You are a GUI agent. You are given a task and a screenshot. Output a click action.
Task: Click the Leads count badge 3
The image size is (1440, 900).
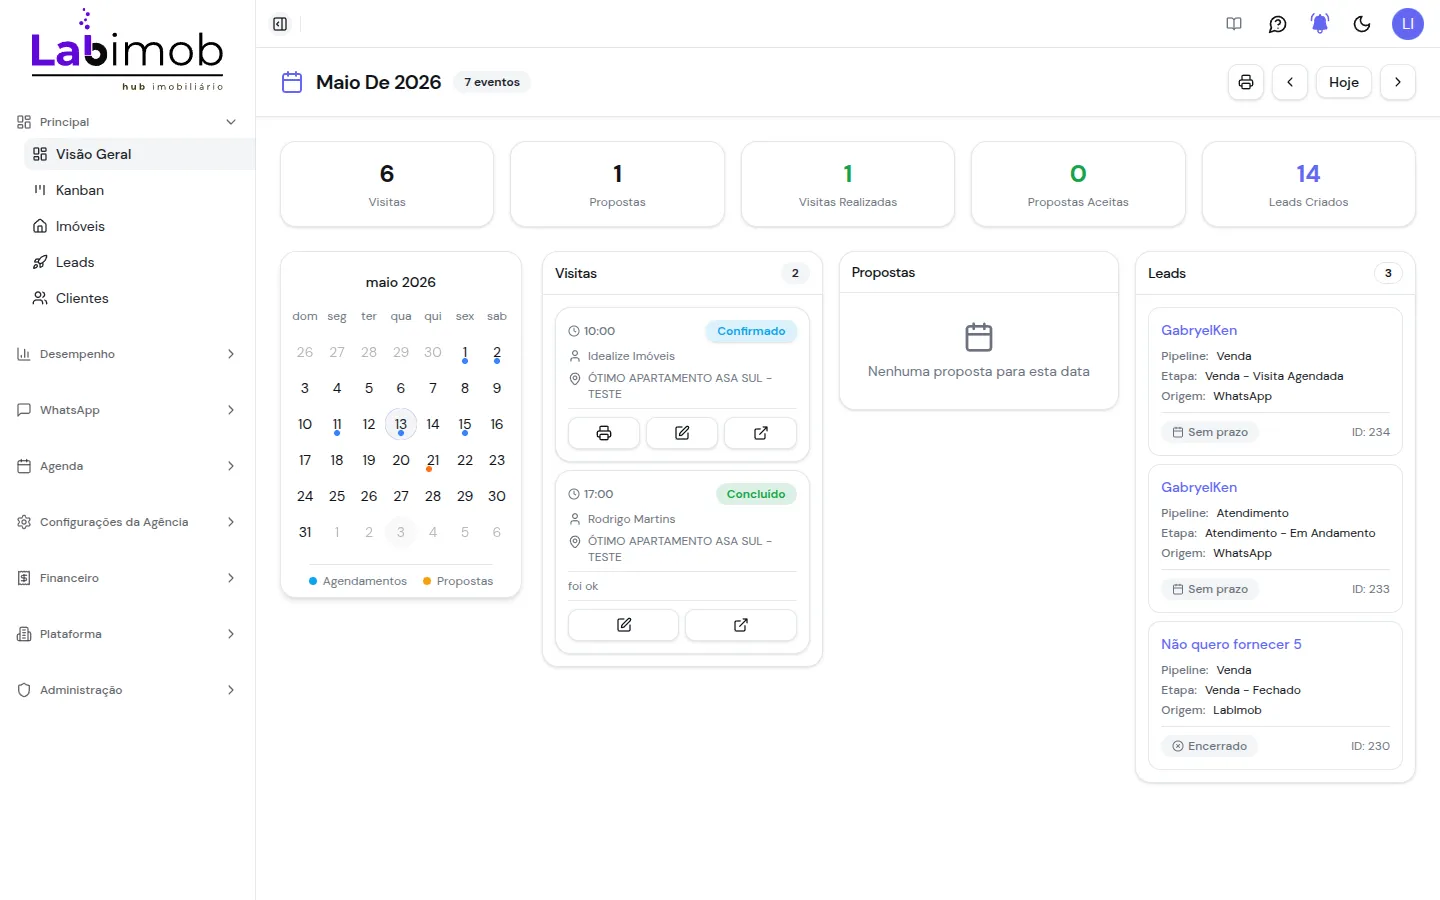(1388, 273)
